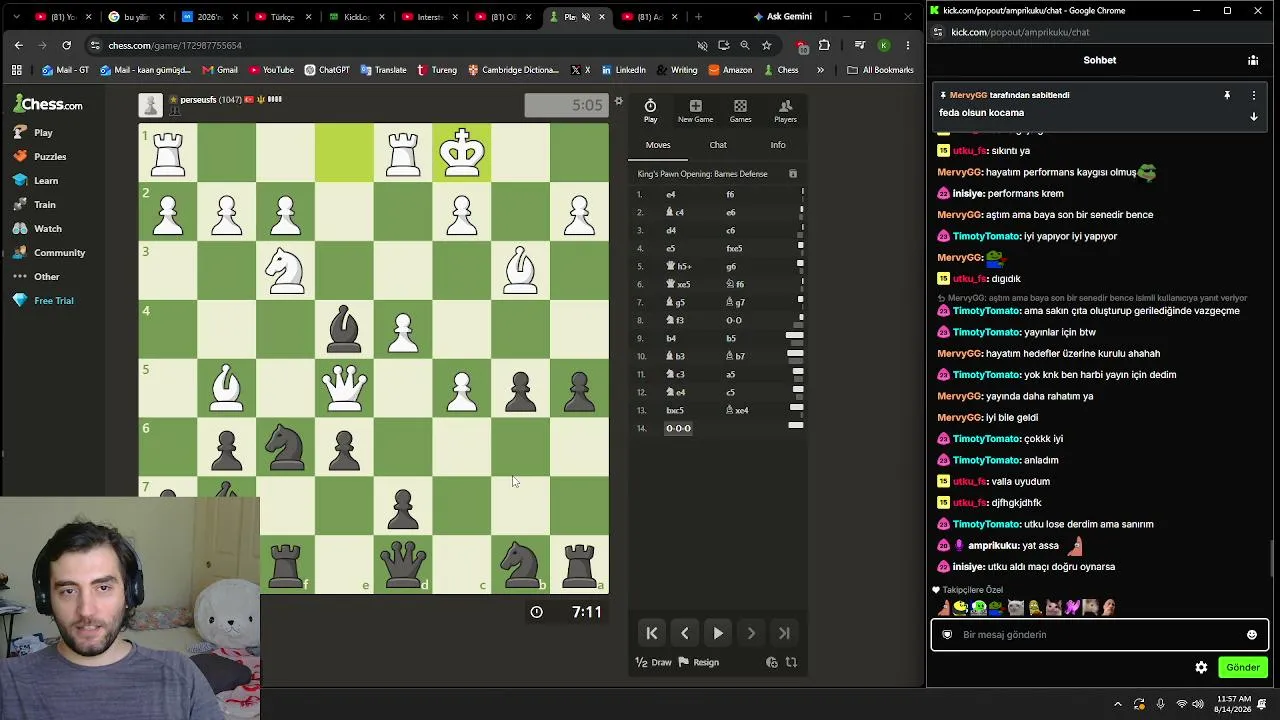The width and height of the screenshot is (1280, 720).
Task: Open the emoji picker in chat input
Action: pos(1252,635)
